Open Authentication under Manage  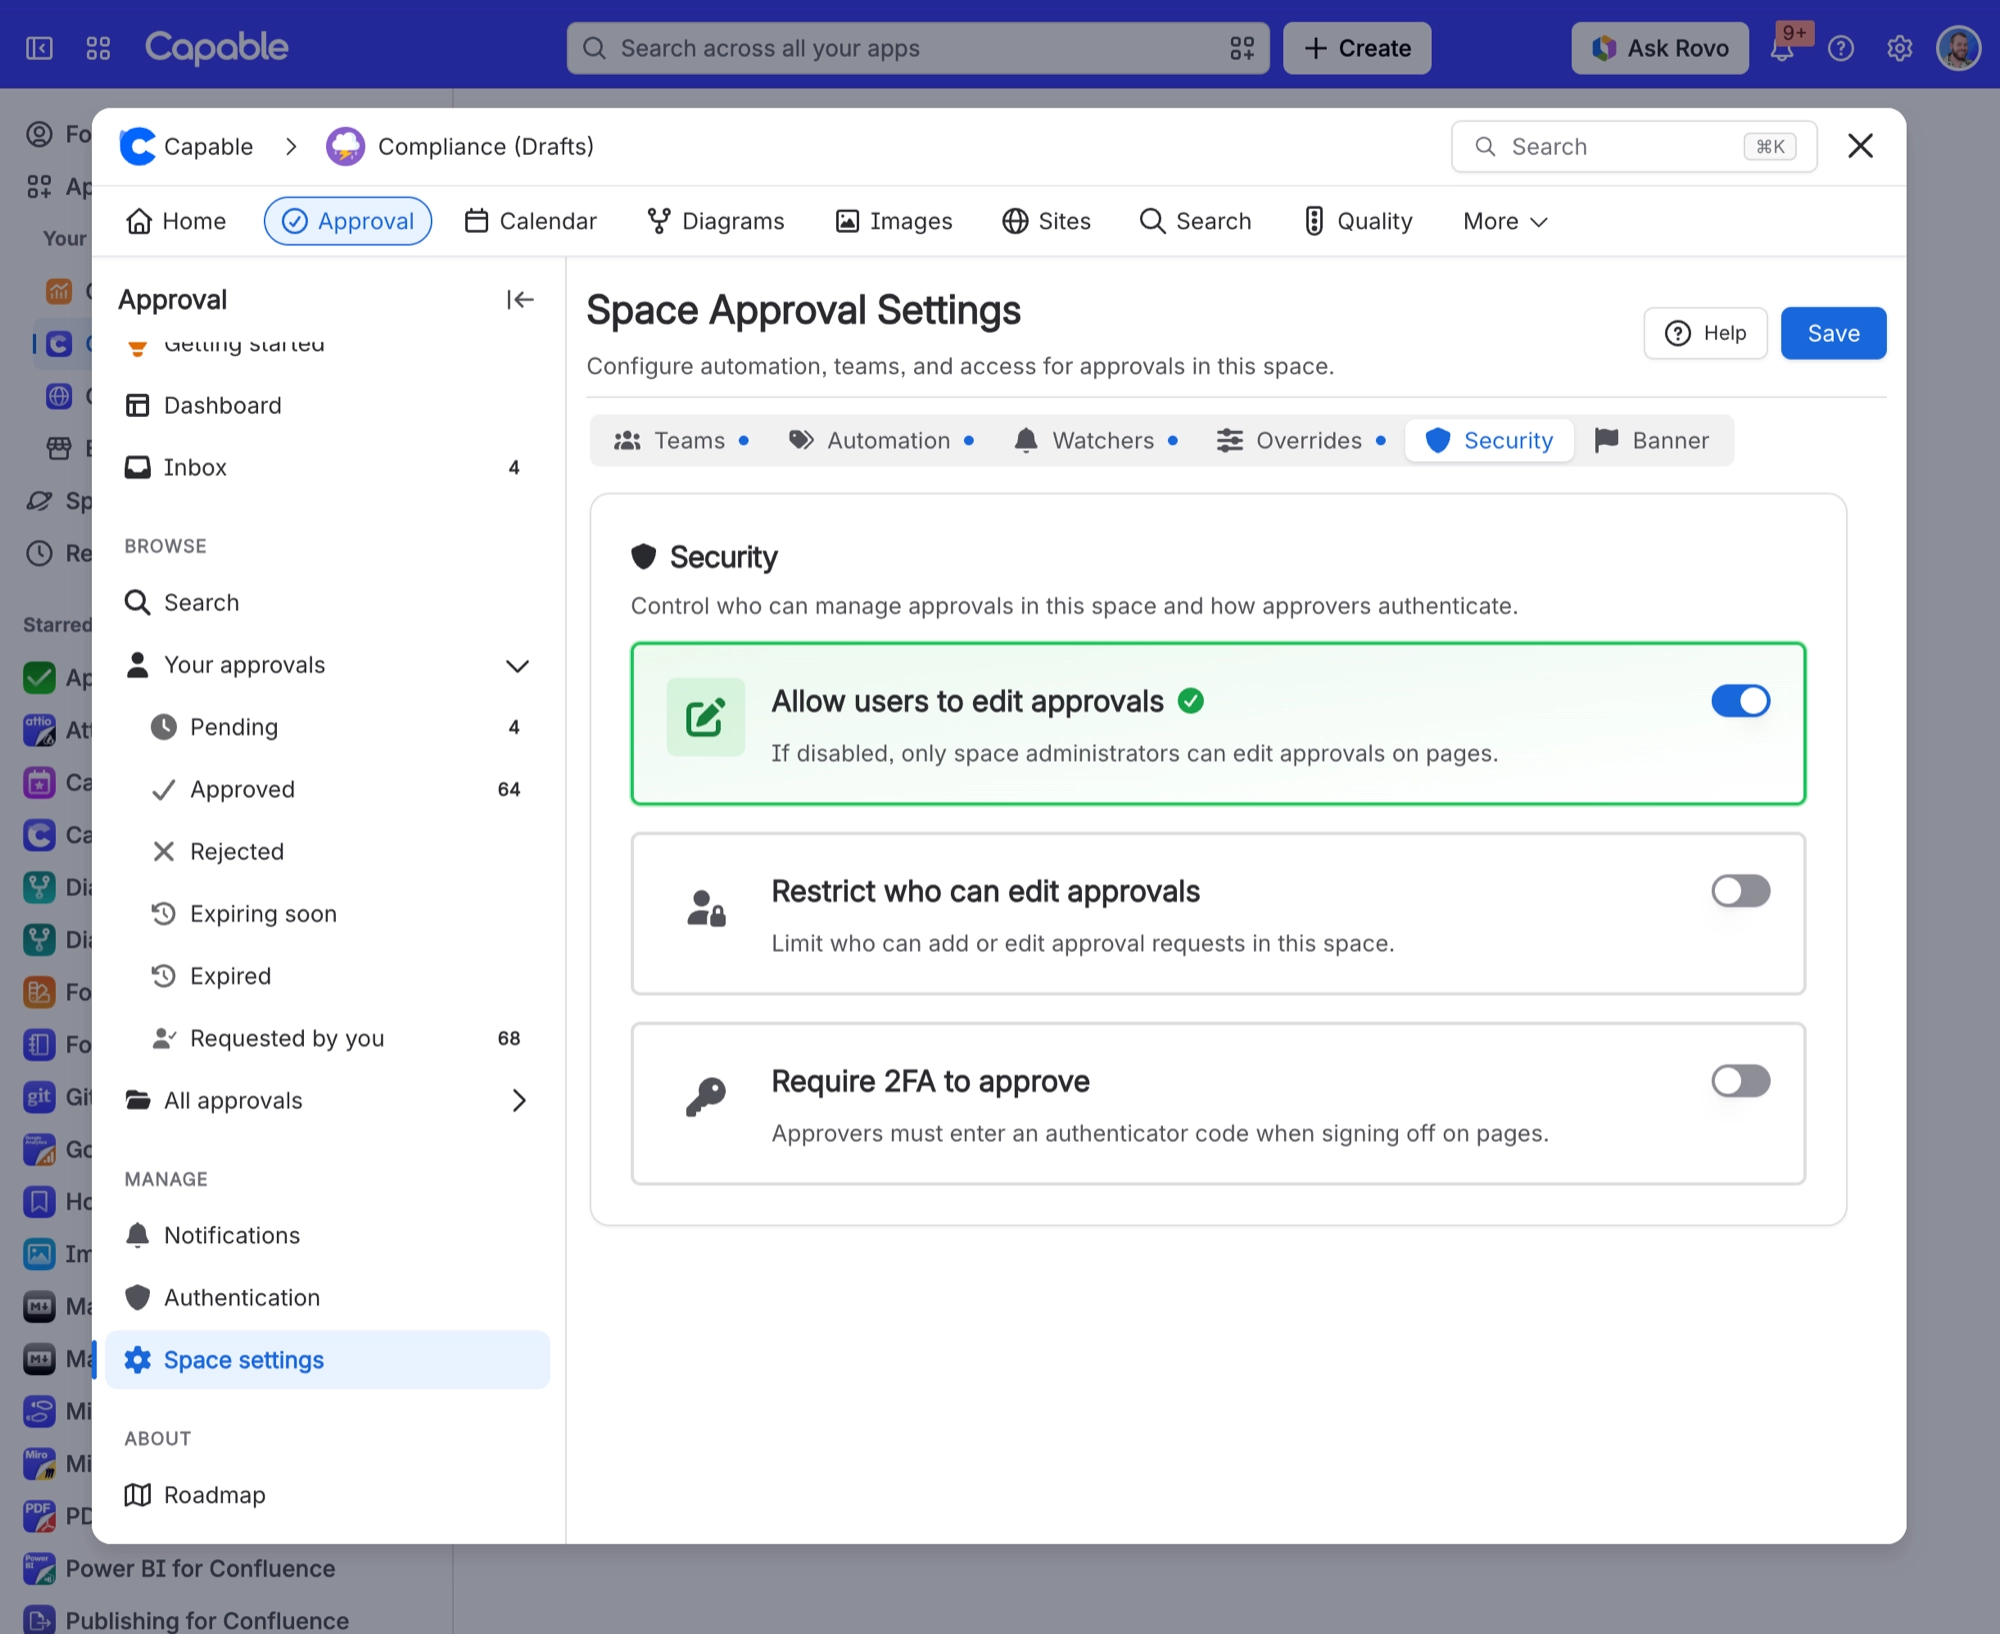click(327, 1297)
